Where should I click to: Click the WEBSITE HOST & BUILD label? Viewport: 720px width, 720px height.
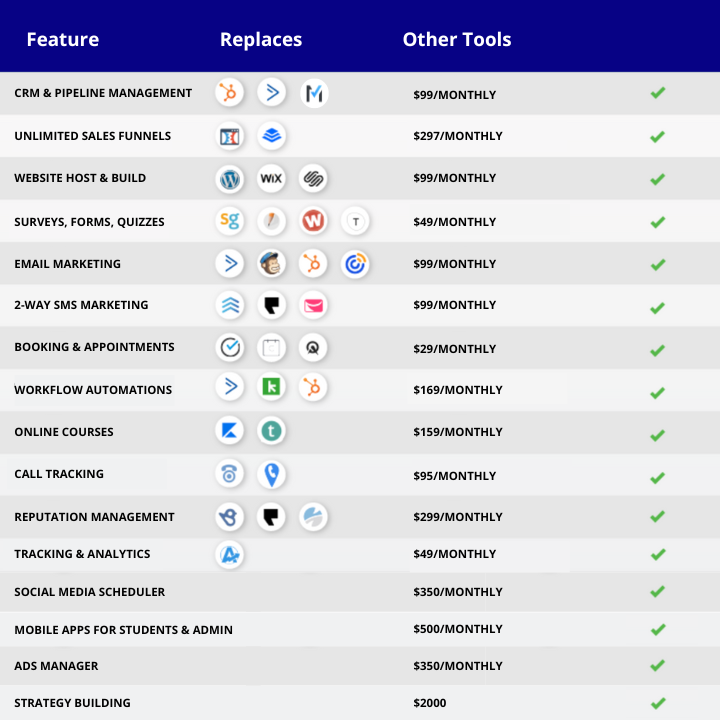(x=80, y=178)
